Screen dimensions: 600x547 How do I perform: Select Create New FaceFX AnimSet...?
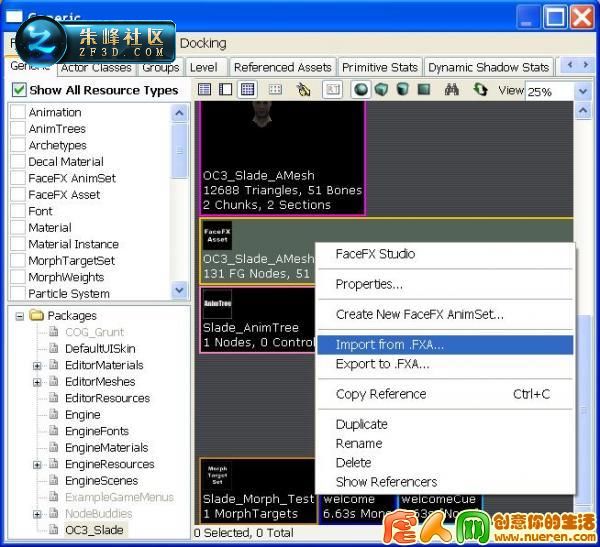[445, 314]
